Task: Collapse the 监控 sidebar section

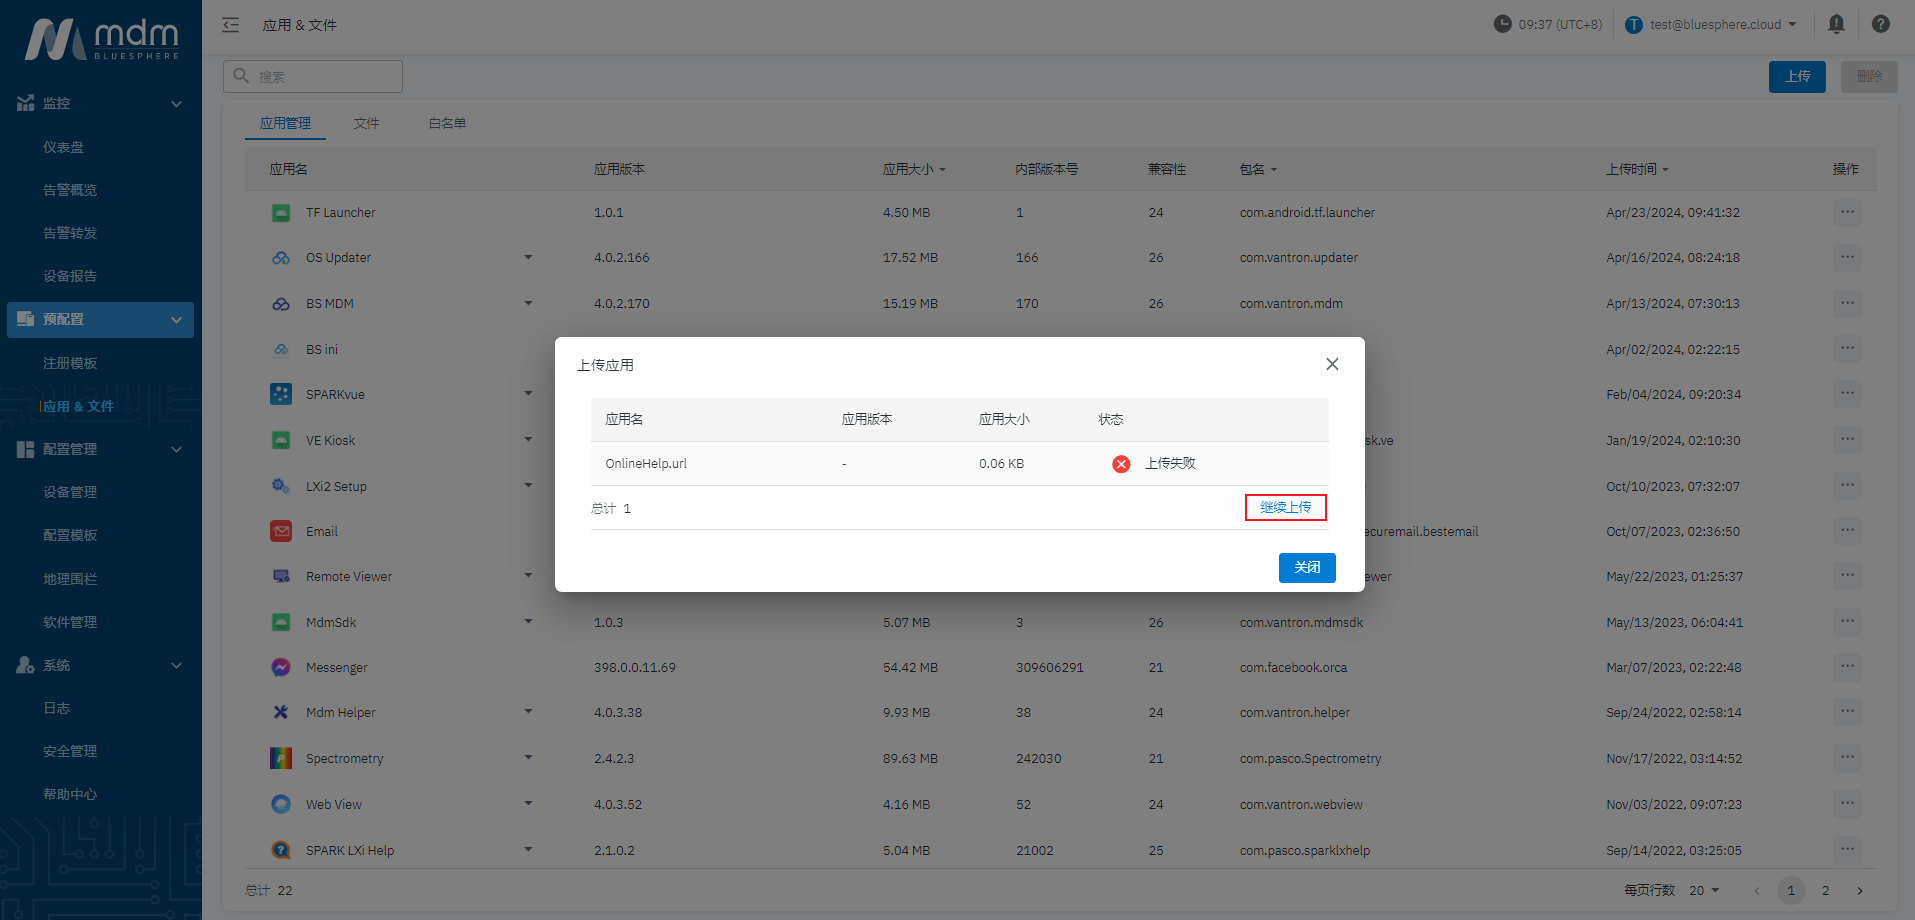Action: 176,103
